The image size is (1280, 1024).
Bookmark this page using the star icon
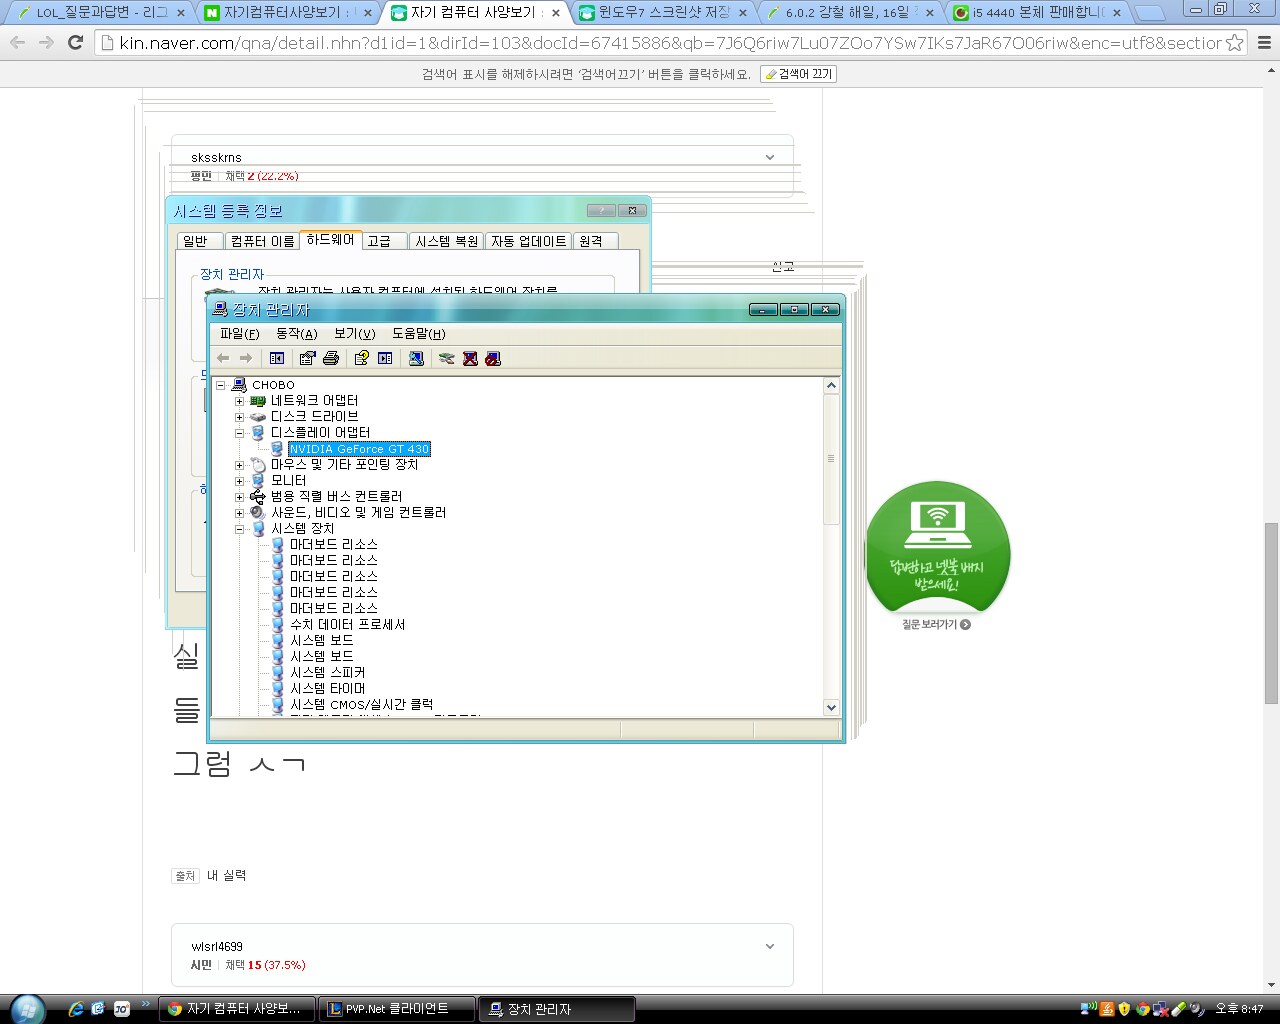coord(1235,43)
